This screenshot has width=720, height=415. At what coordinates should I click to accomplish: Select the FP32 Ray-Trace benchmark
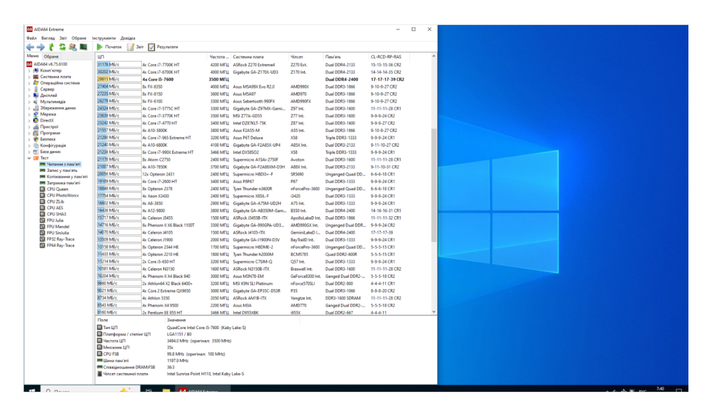pyautogui.click(x=57, y=239)
